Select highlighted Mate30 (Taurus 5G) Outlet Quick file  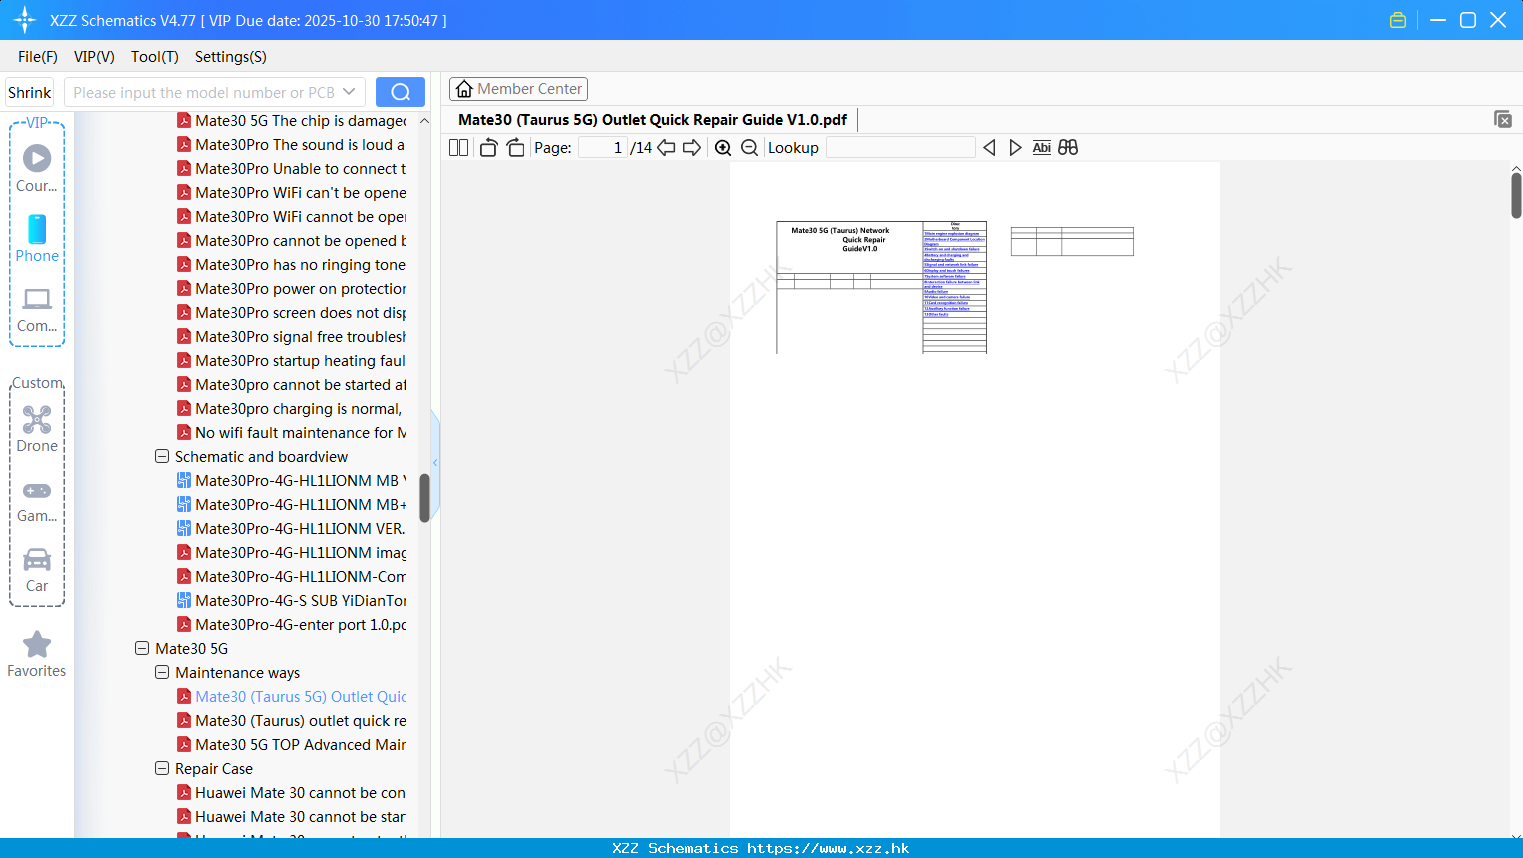(x=292, y=696)
